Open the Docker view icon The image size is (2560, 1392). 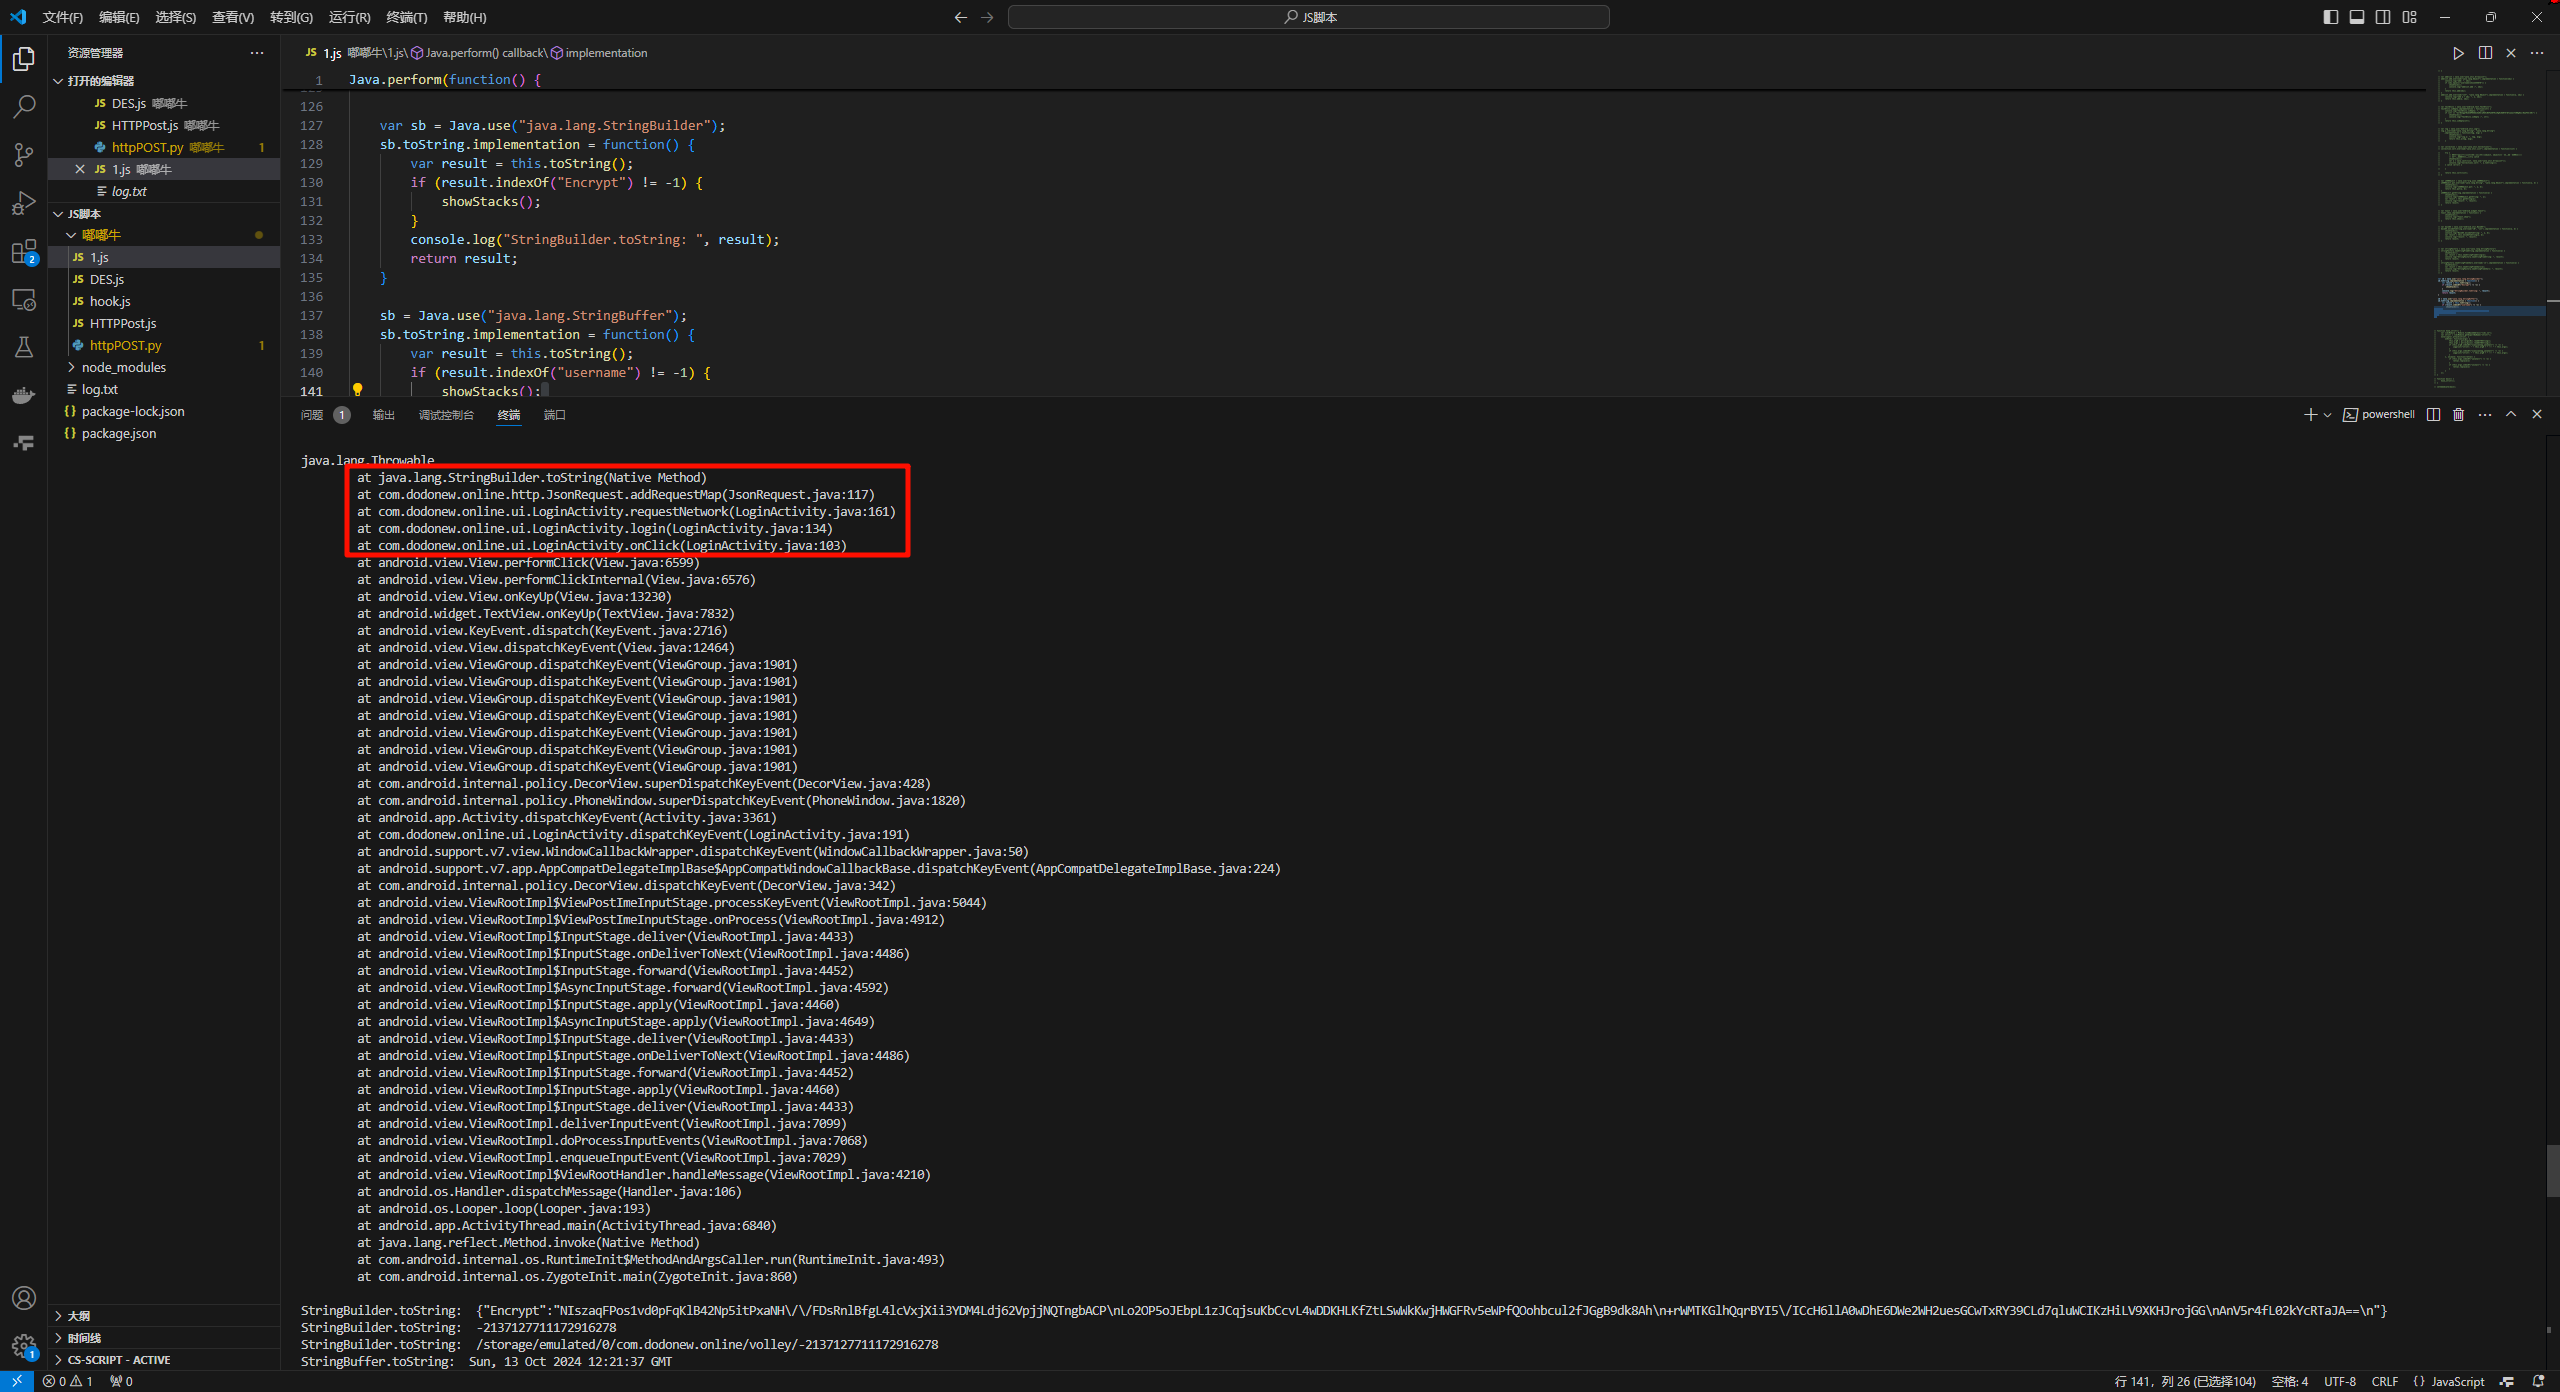24,396
